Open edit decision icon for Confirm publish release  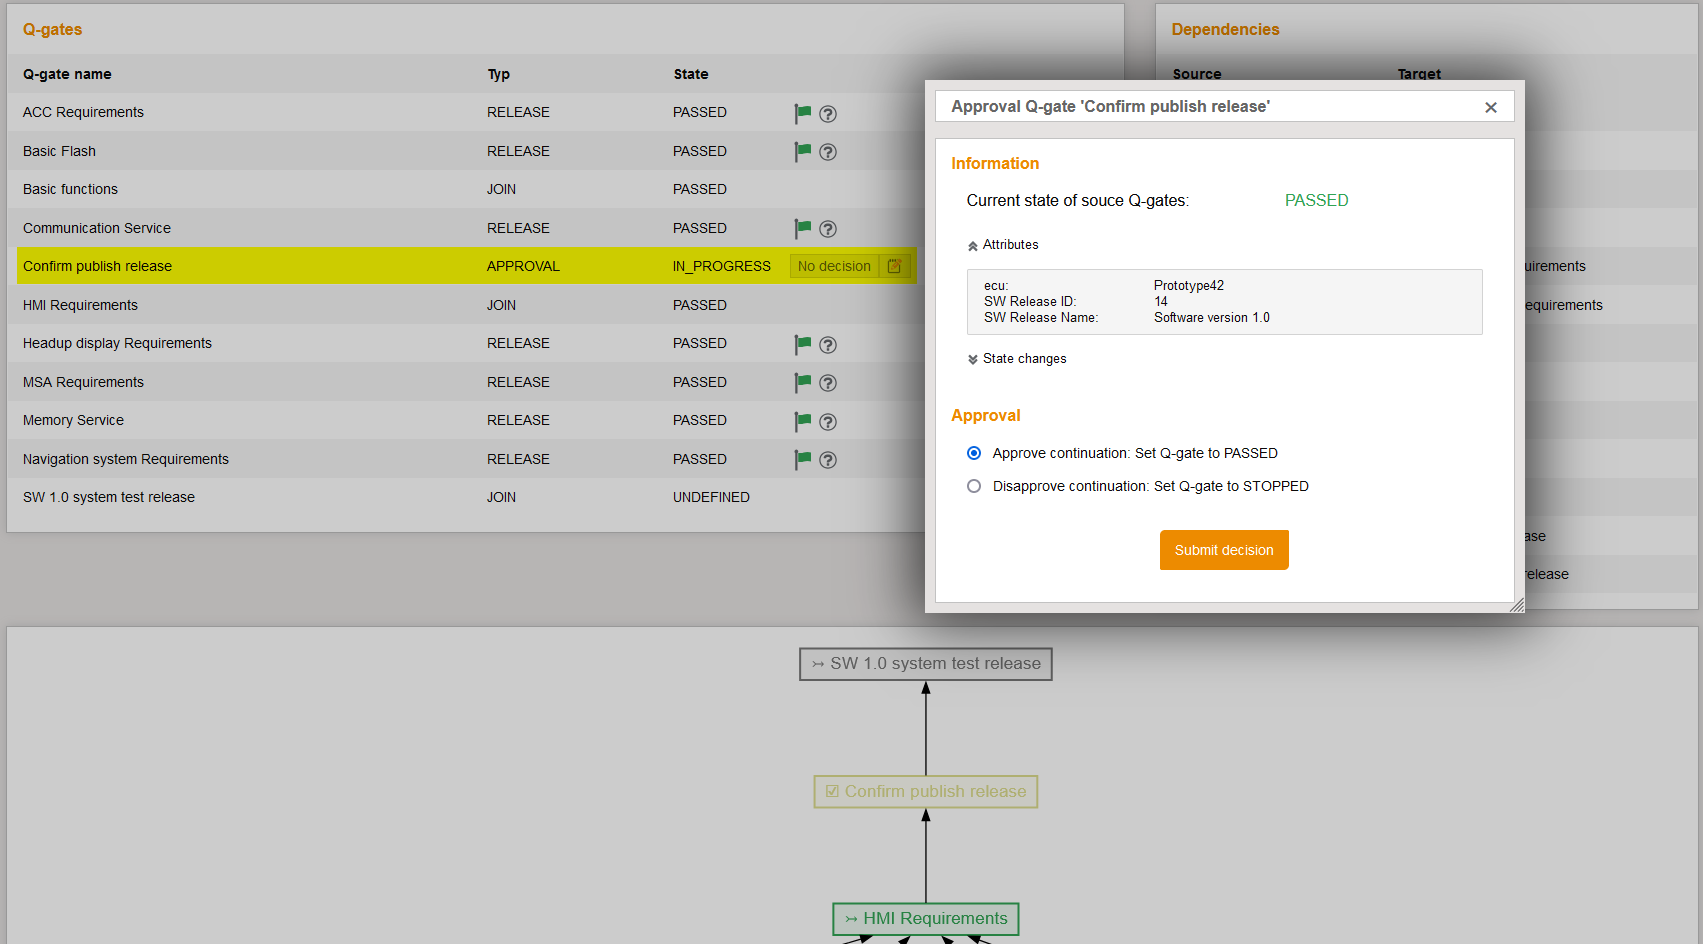click(895, 266)
